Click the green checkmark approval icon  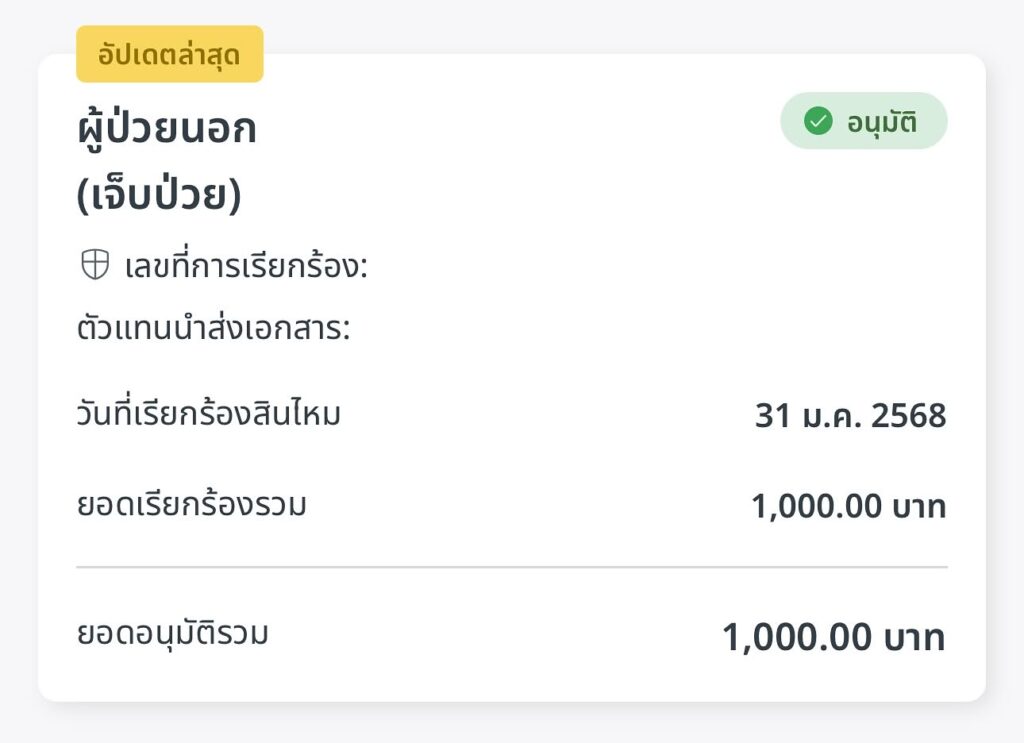[818, 121]
